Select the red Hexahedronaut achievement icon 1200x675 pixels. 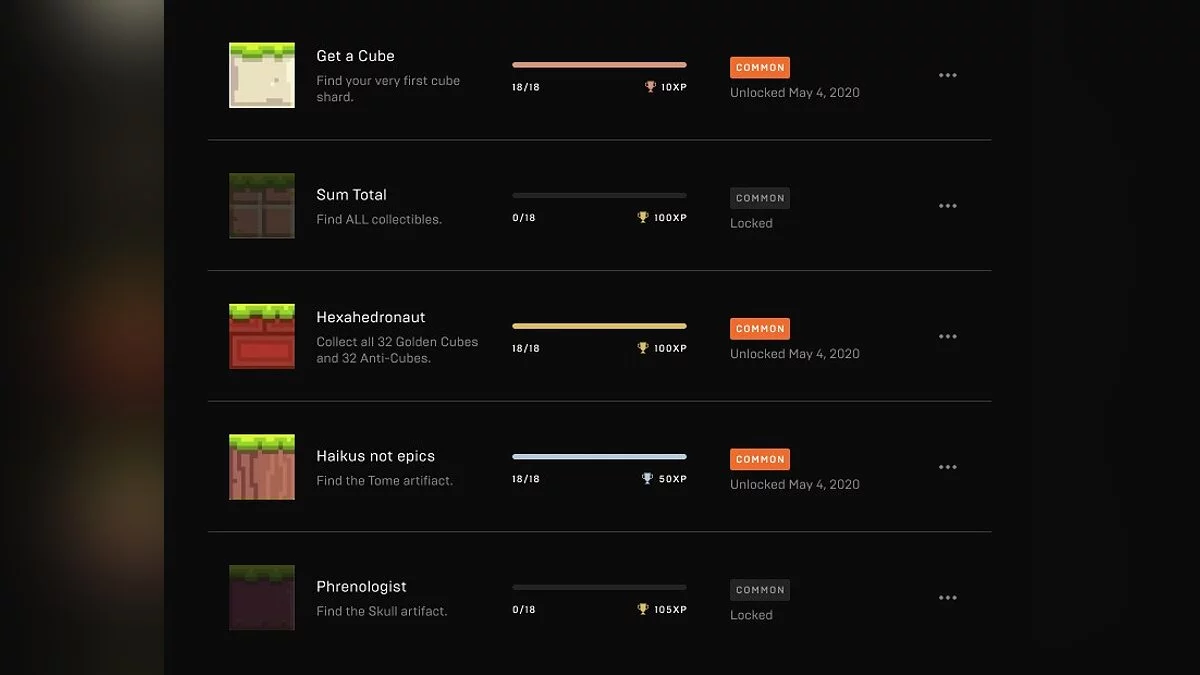click(x=262, y=336)
